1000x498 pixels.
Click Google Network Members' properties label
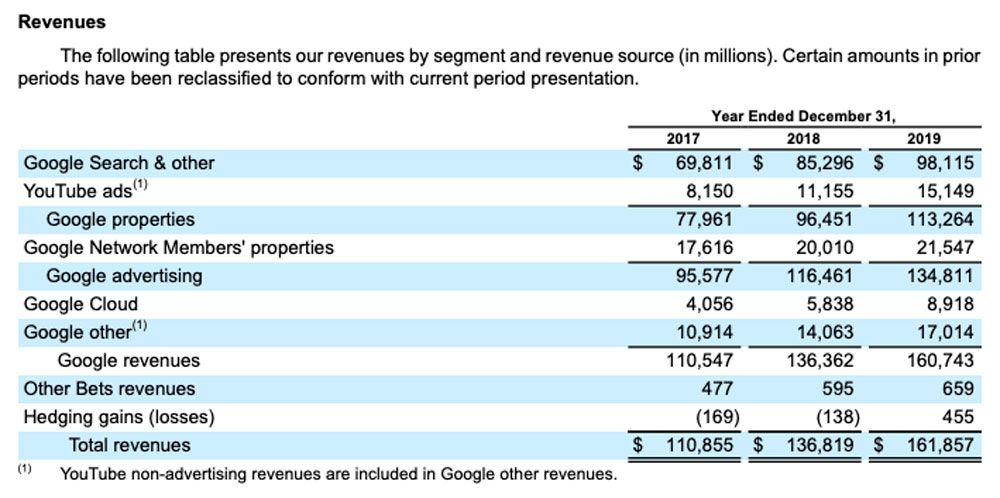click(x=179, y=247)
